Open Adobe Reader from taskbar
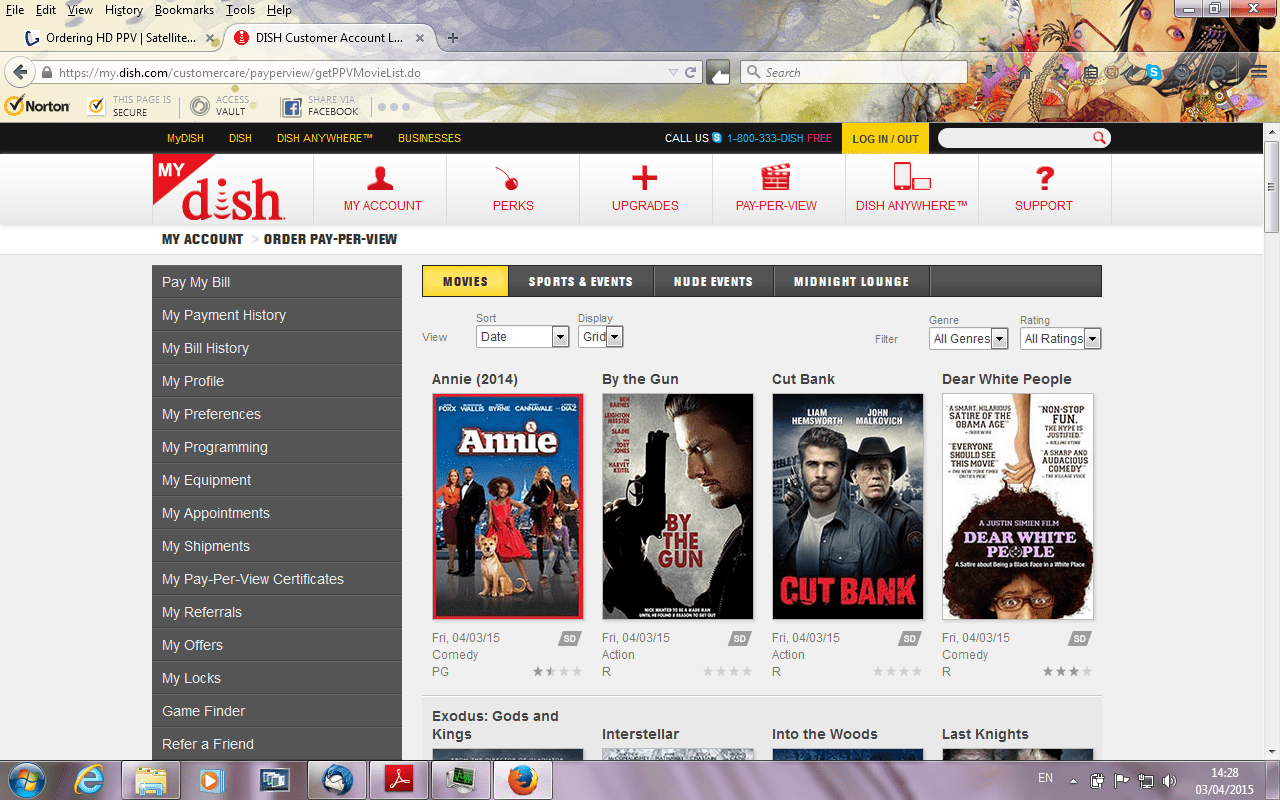This screenshot has height=800, width=1280. [399, 779]
